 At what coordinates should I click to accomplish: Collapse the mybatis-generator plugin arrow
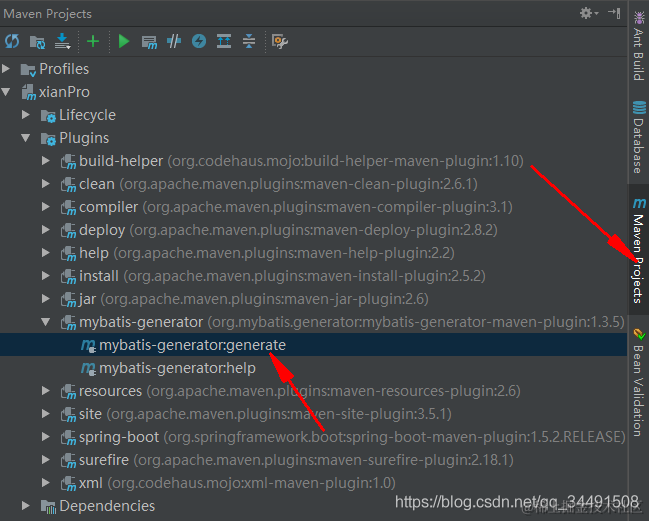click(x=46, y=322)
